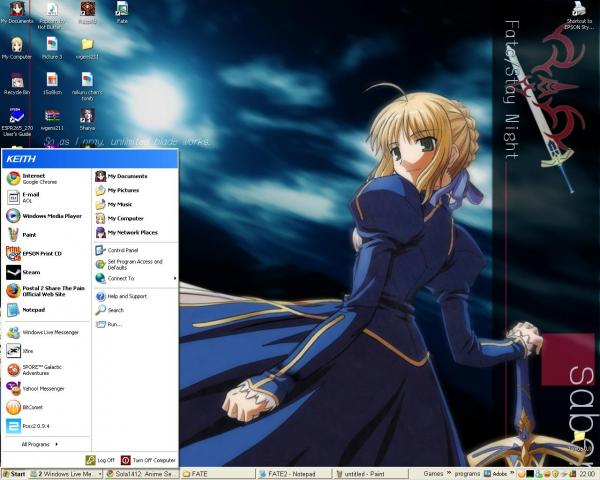Viewport: 600px width, 480px height.
Task: Launch Windows Media Player
Action: [x=47, y=216]
